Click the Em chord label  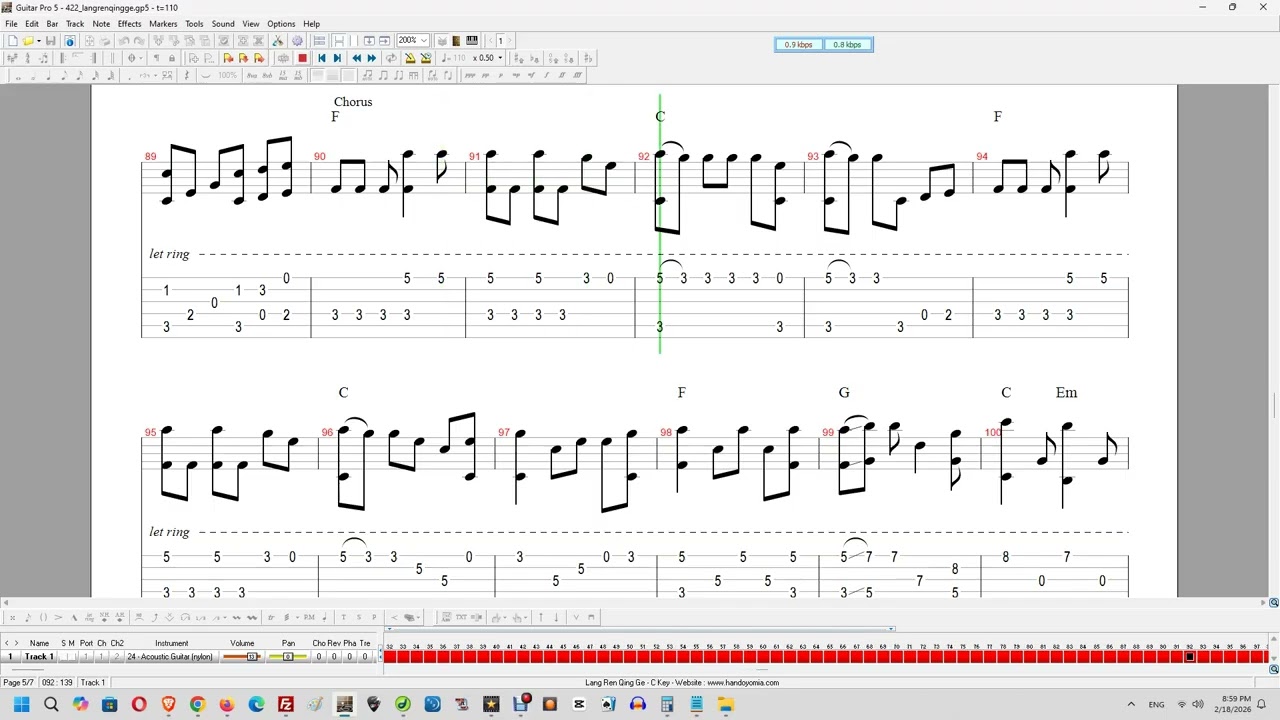tap(1066, 393)
